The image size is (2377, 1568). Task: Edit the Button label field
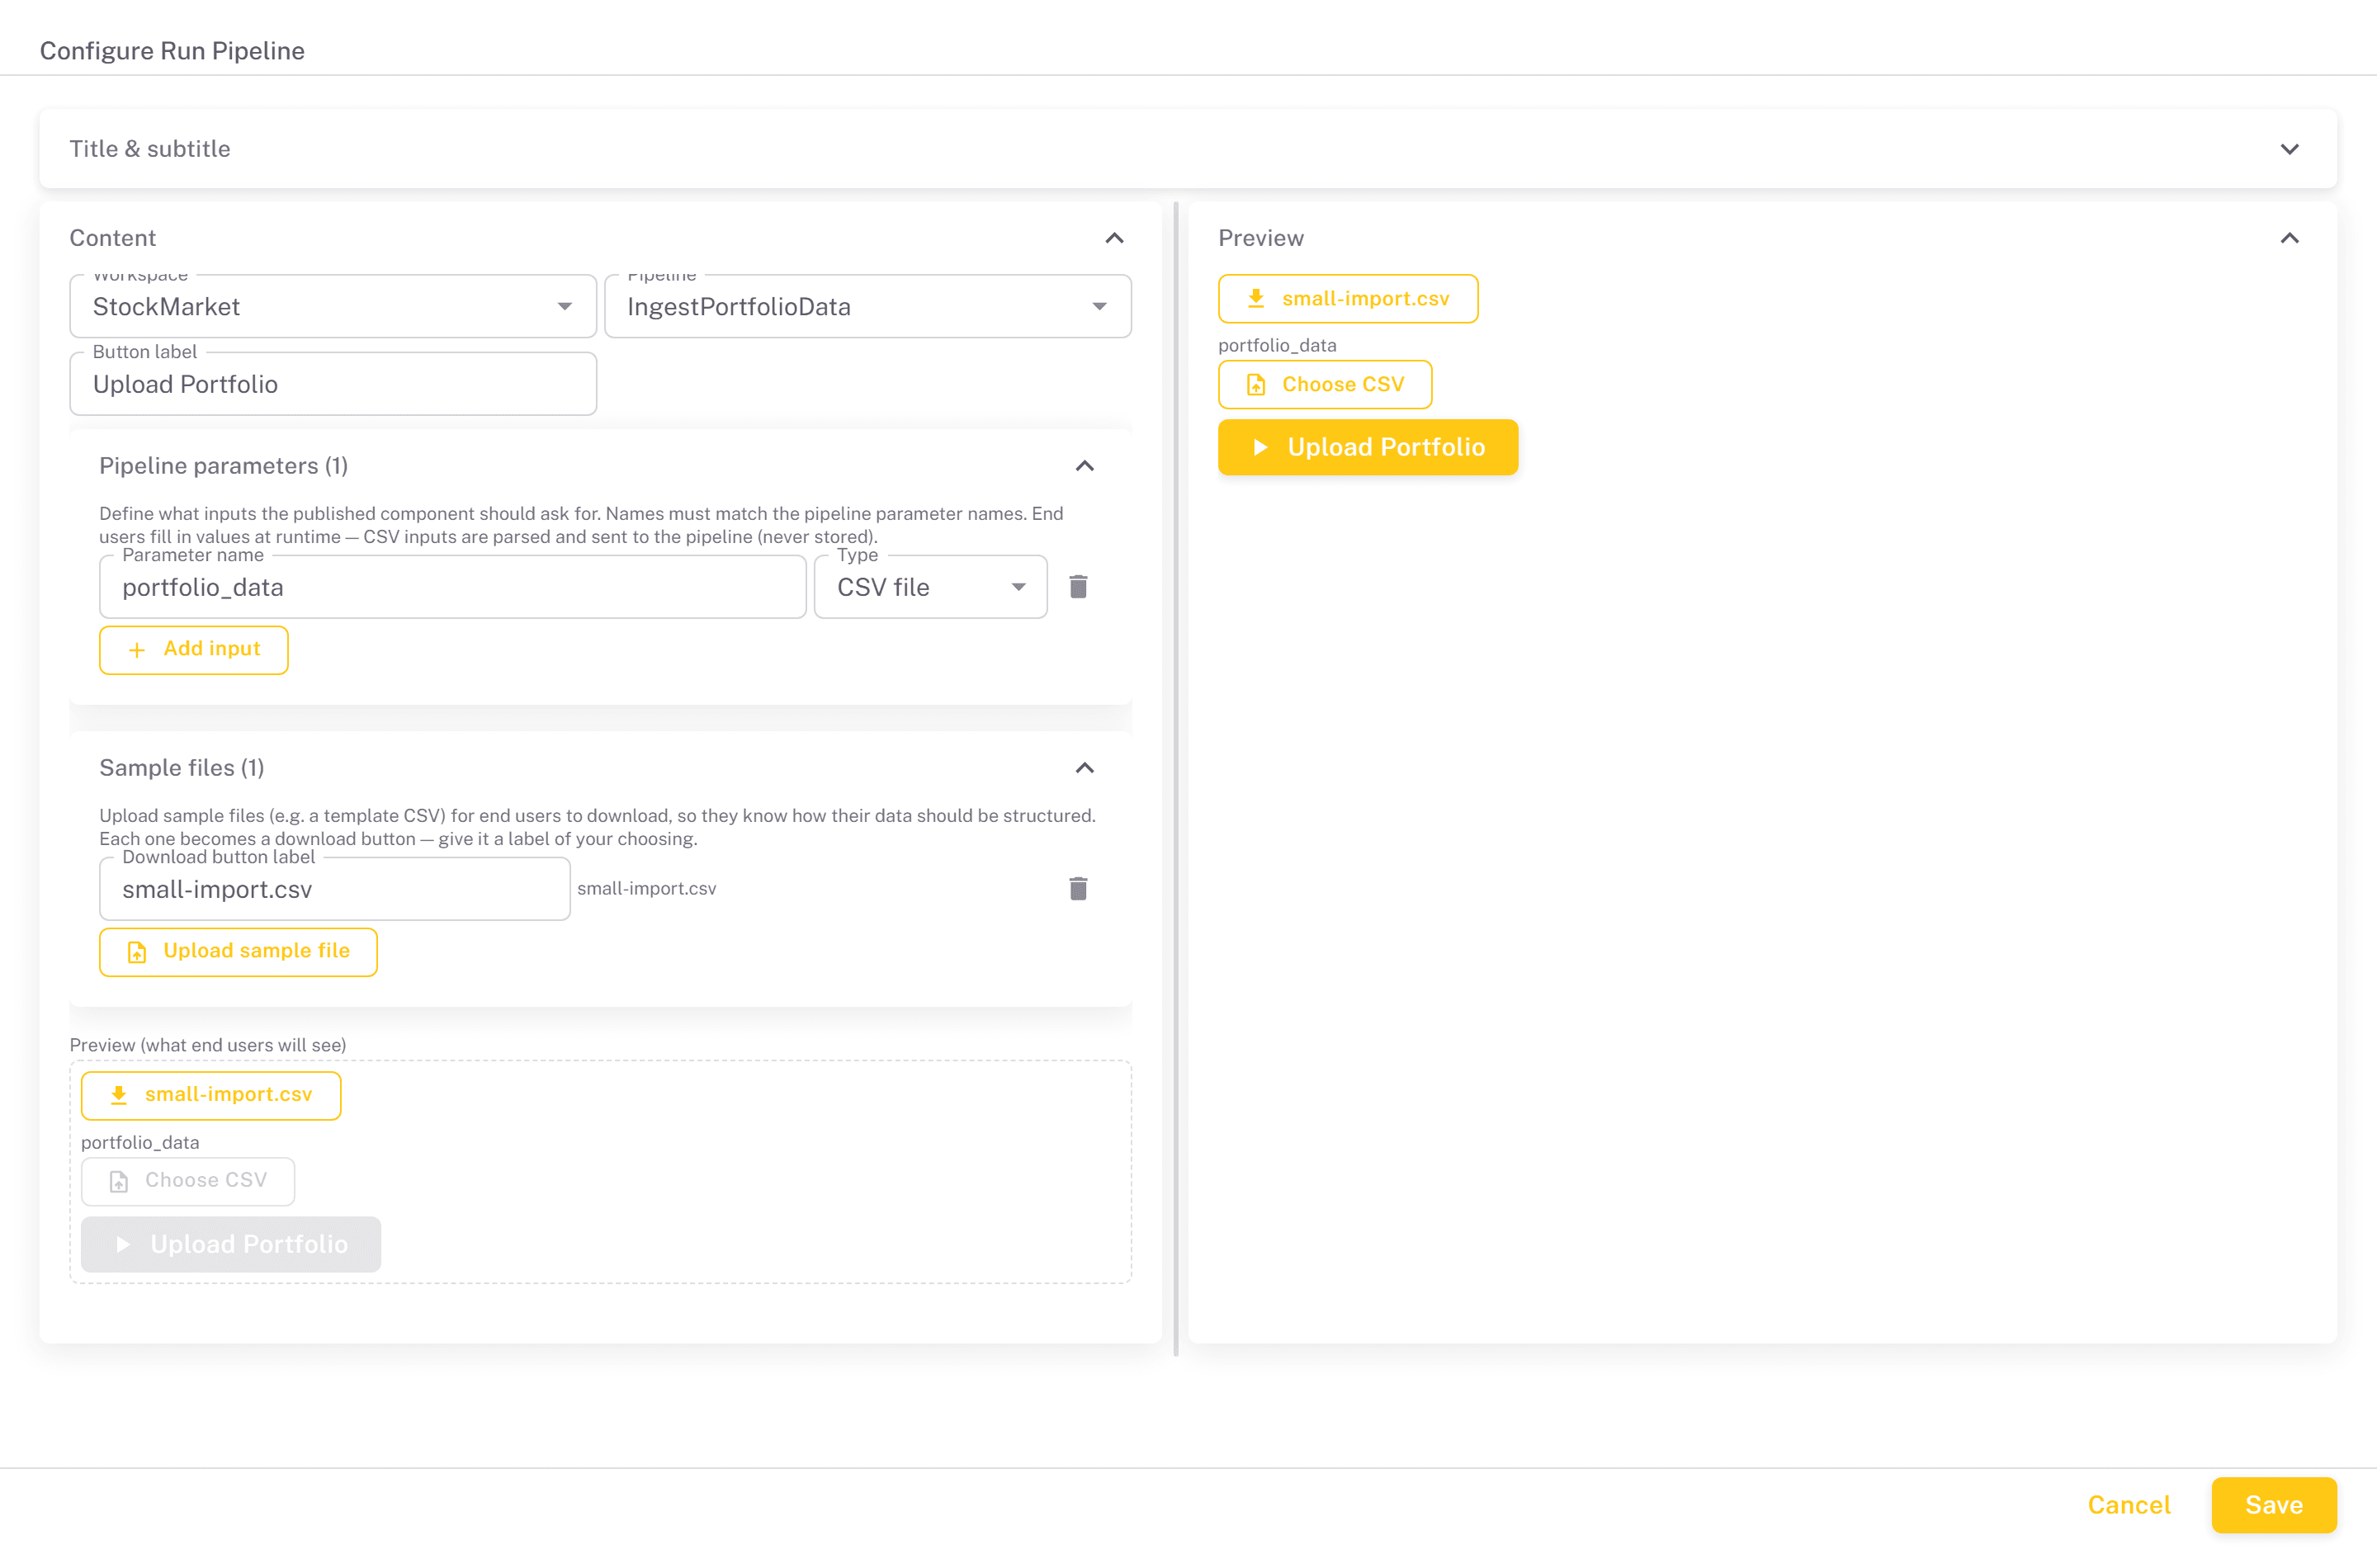tap(333, 384)
